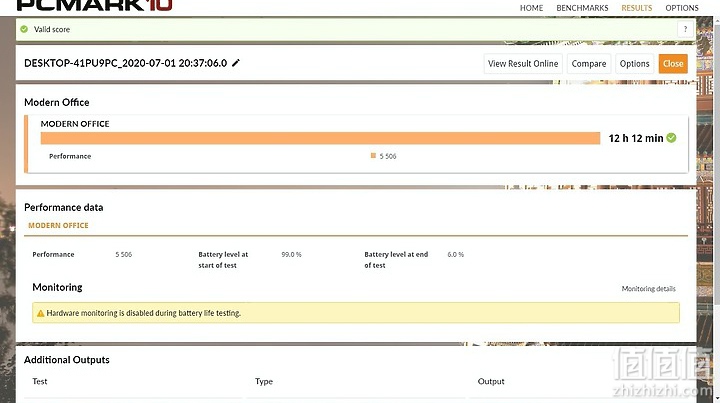Image resolution: width=720 pixels, height=403 pixels.
Task: Open the question mark help button
Action: 685,29
